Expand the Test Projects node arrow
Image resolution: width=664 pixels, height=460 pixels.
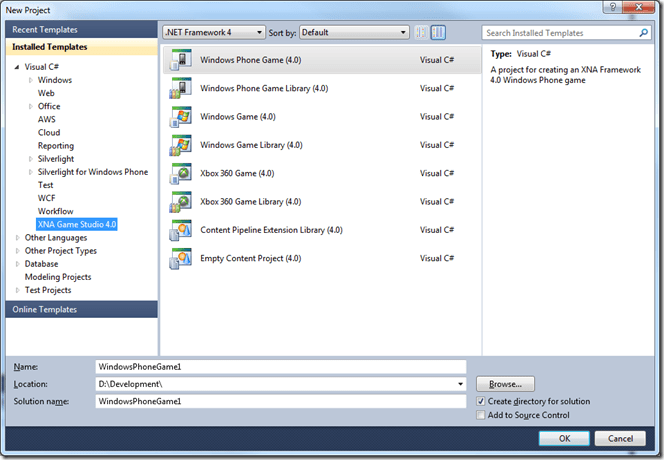pos(17,290)
